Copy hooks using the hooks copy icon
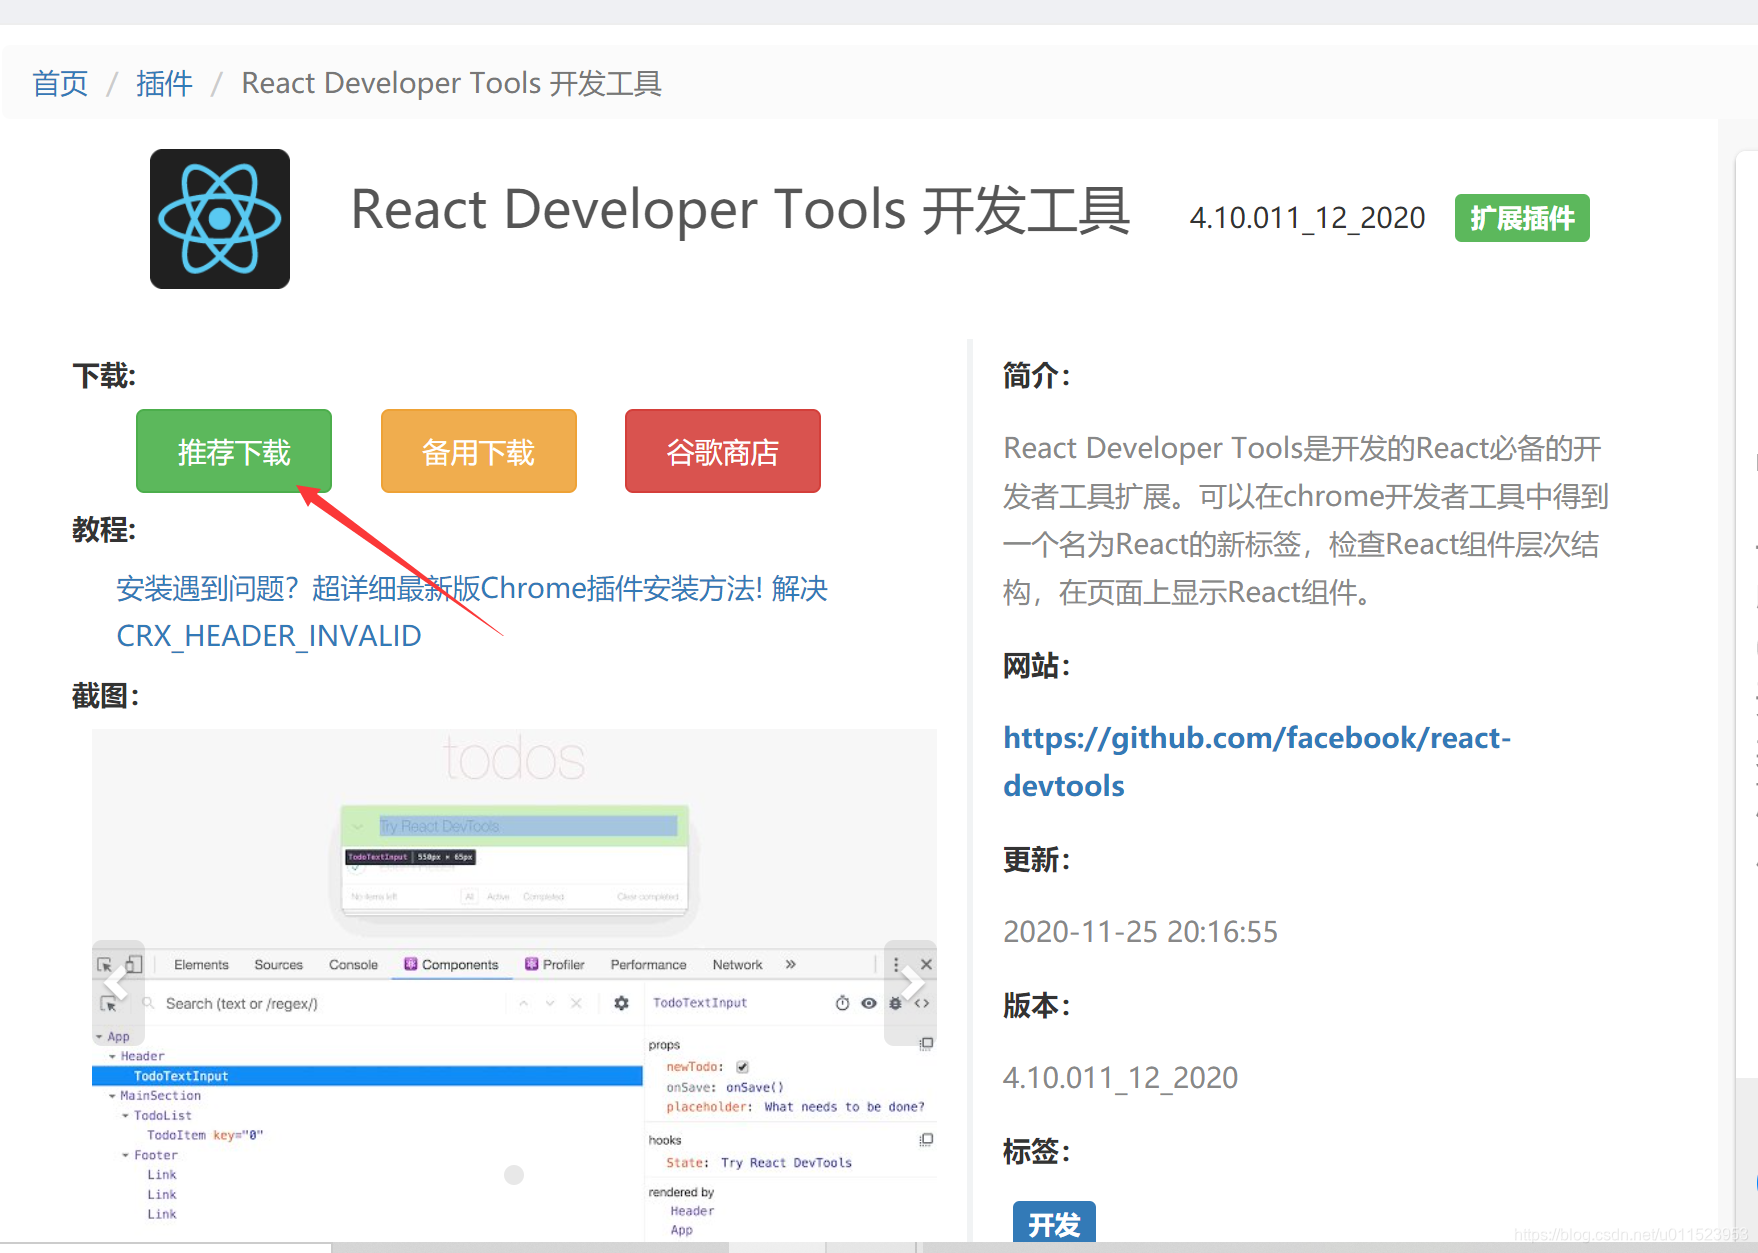The image size is (1758, 1253). pos(927,1140)
